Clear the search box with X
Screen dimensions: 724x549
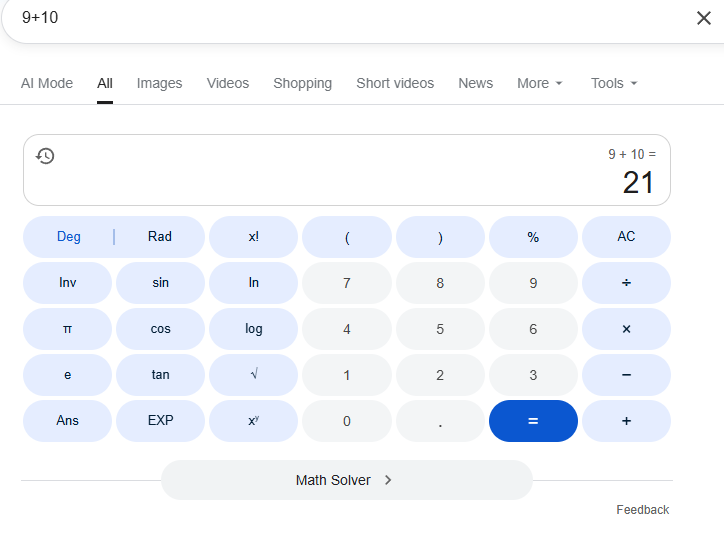703,18
